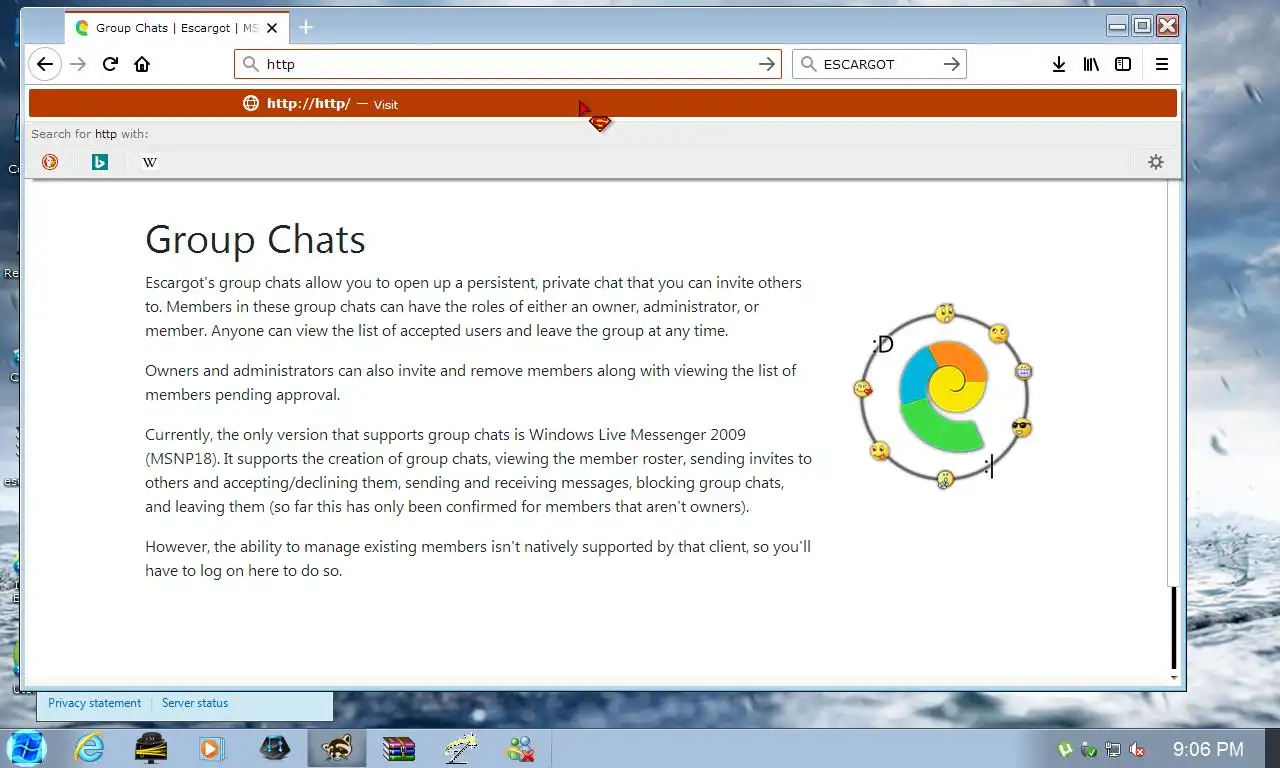Click the Go arrow in the address bar
This screenshot has height=768, width=1280.
pyautogui.click(x=767, y=64)
